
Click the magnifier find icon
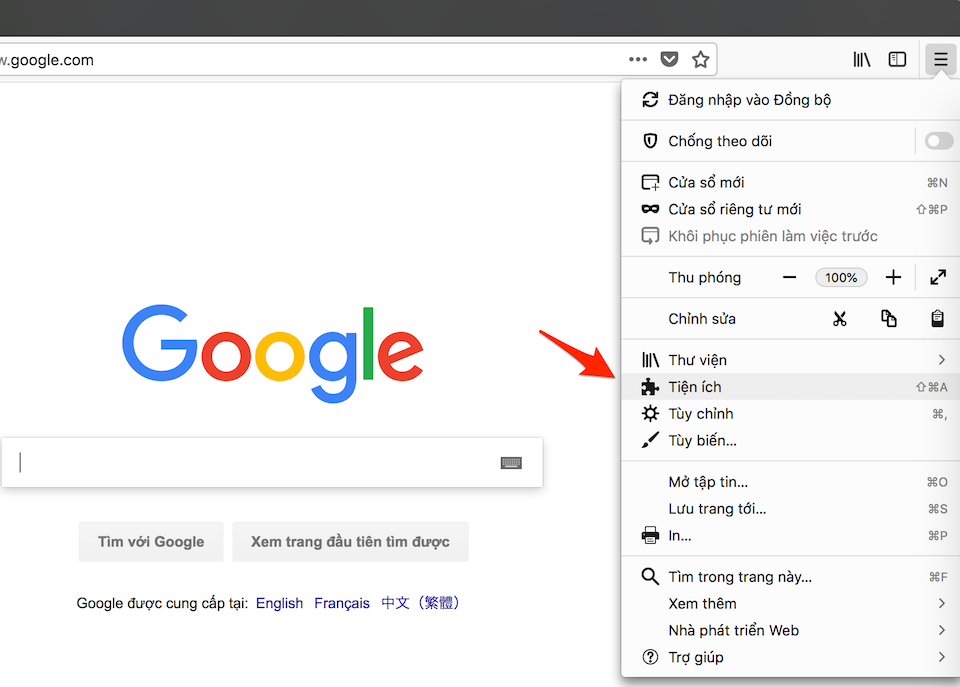pos(650,577)
